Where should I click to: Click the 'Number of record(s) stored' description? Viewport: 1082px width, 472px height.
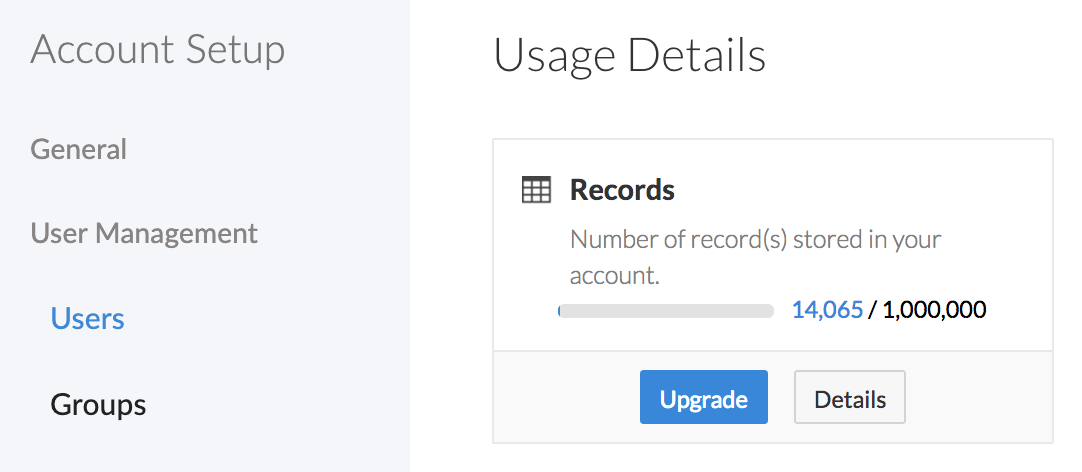[x=755, y=240]
